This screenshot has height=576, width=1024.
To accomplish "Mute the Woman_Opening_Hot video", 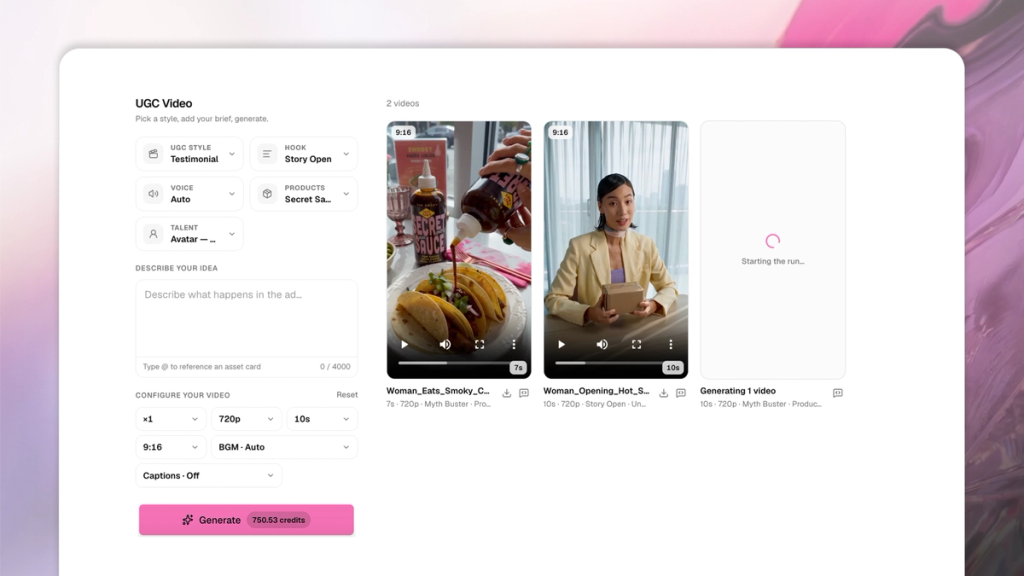I will point(602,344).
